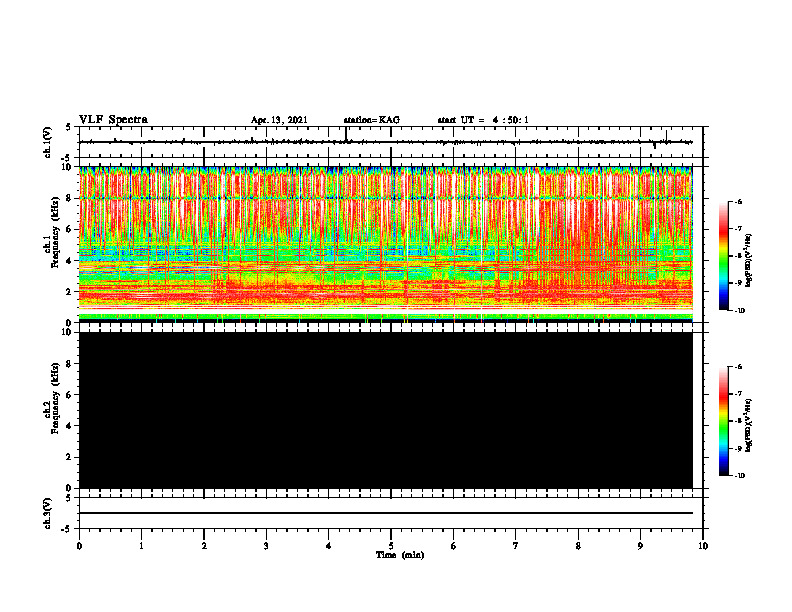This screenshot has width=792, height=612.
Task: Click the time axis tick label "3"
Action: [266, 546]
